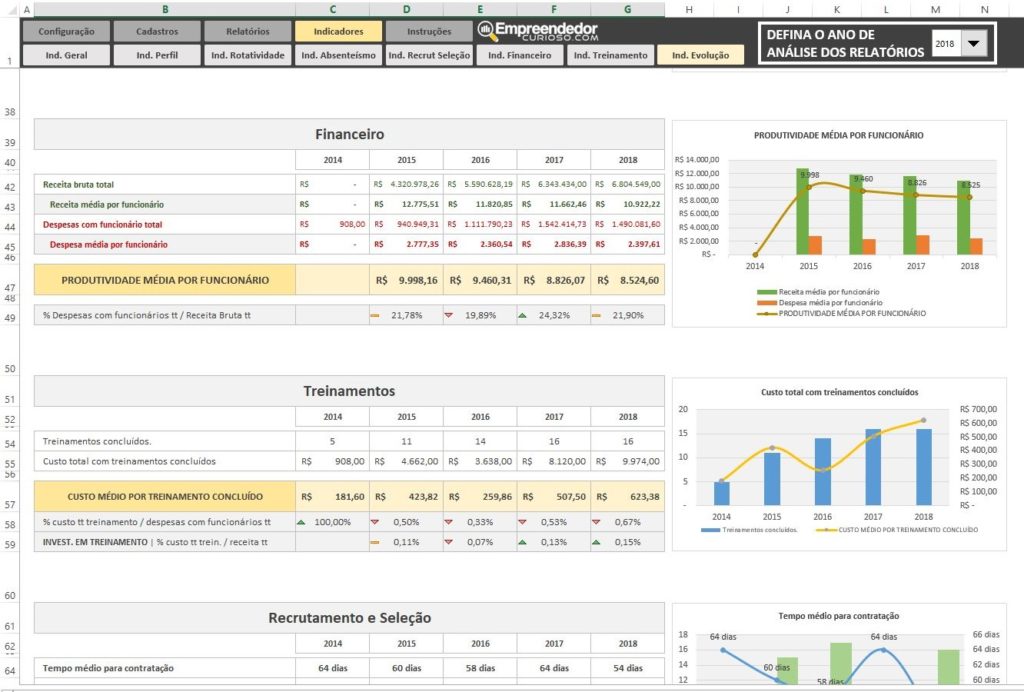
Task: Open the Cadastros tab
Action: 158,31
